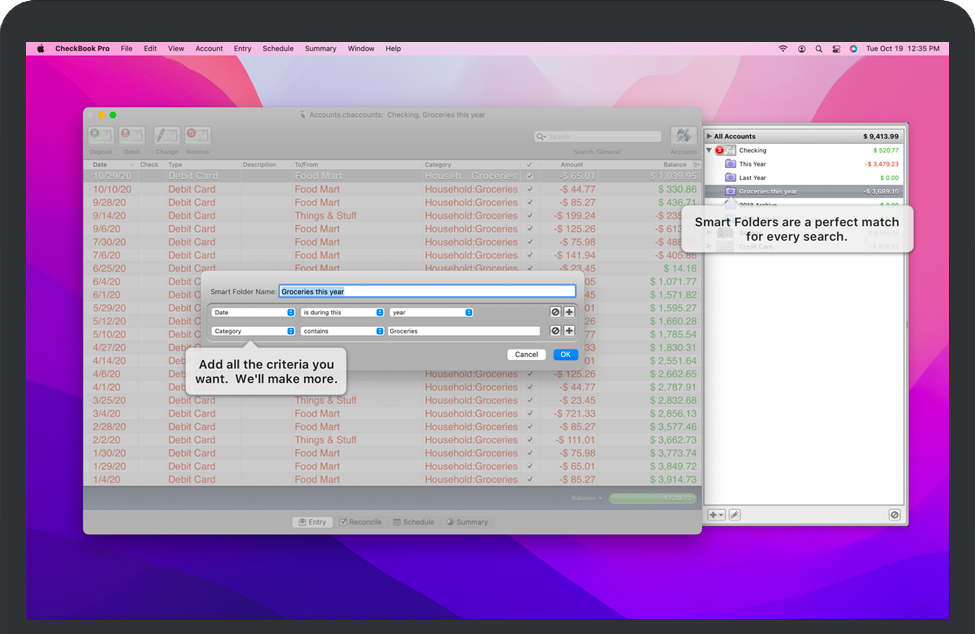Viewport: 975px width, 634px height.
Task: Open the Date criteria field dropdown
Action: [253, 312]
